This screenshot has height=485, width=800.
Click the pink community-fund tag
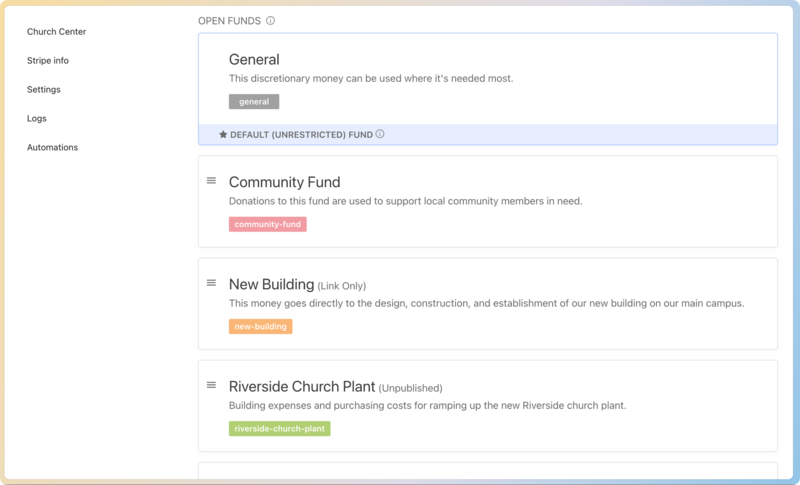click(x=267, y=224)
